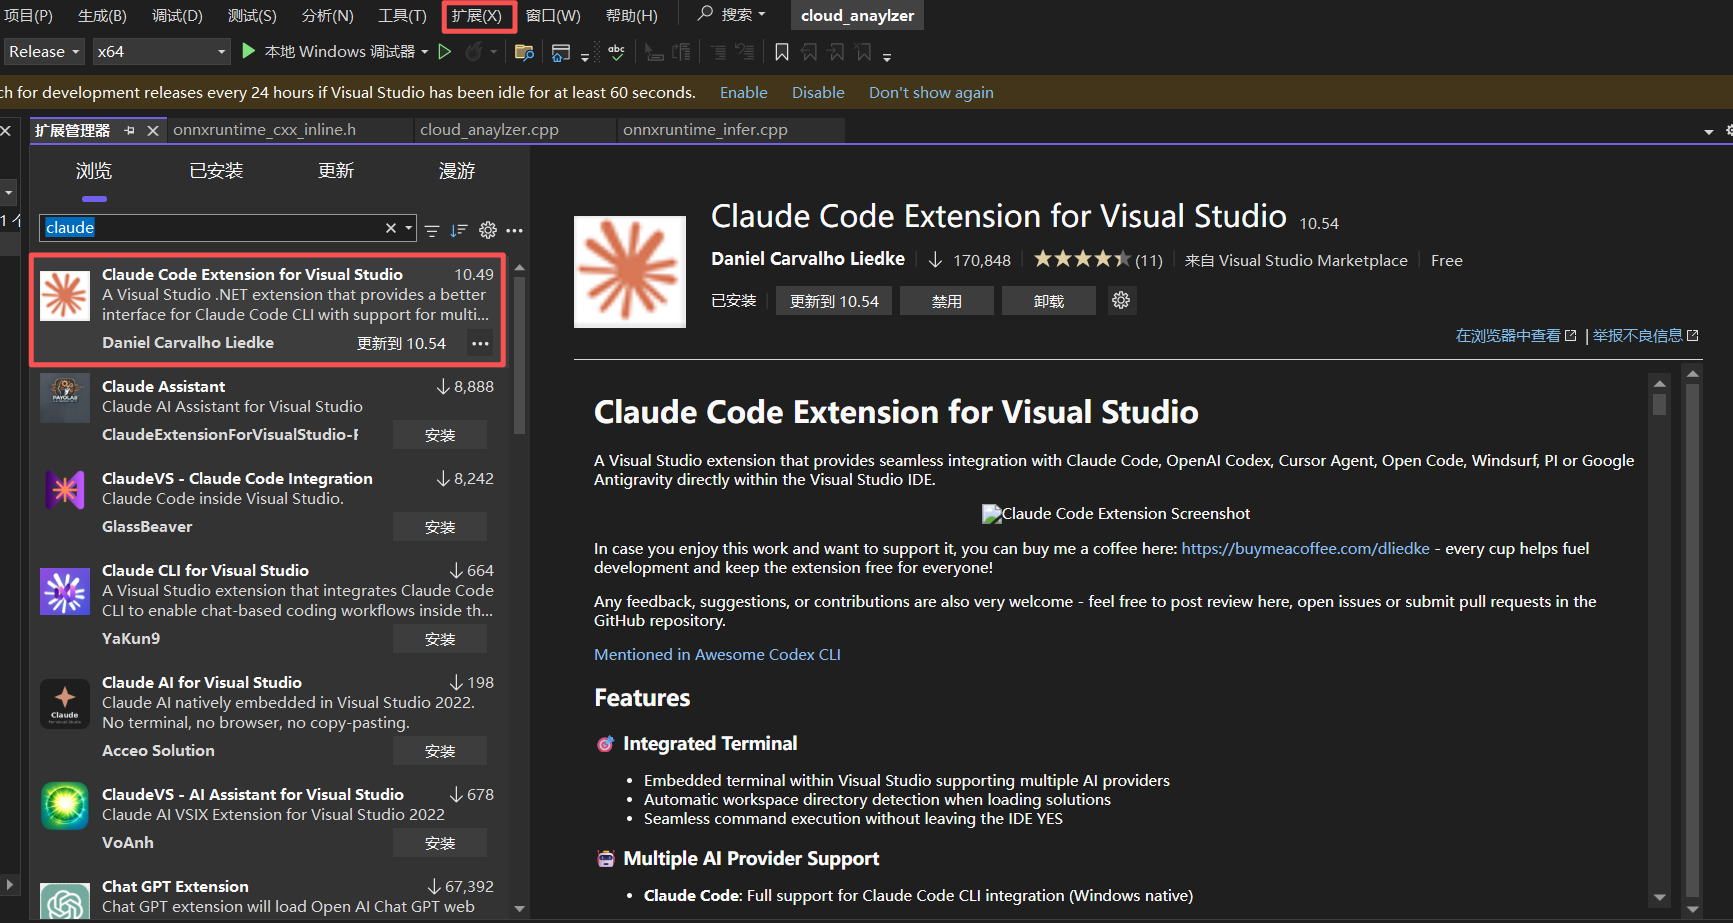Click the 卸载 button
The image size is (1733, 923).
pyautogui.click(x=1049, y=301)
